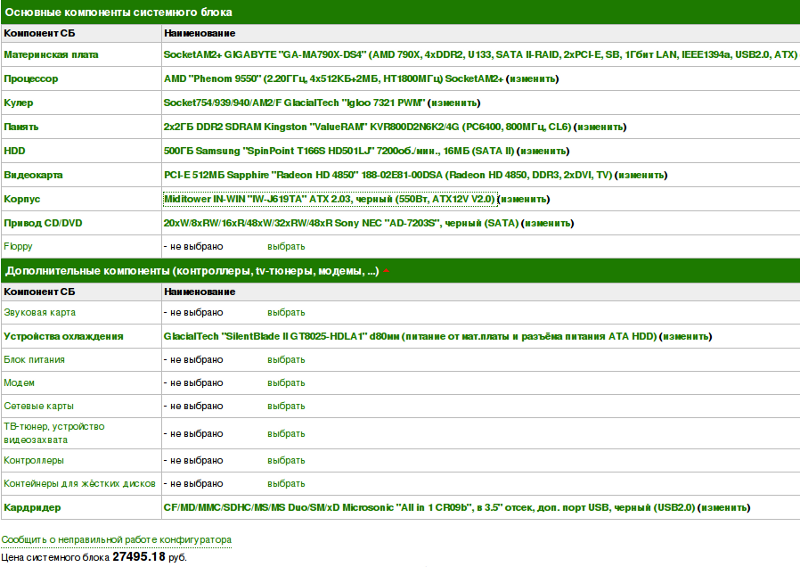The height and width of the screenshot is (567, 800).
Task: Click не выбрано text in Модем row
Action: 196,383
